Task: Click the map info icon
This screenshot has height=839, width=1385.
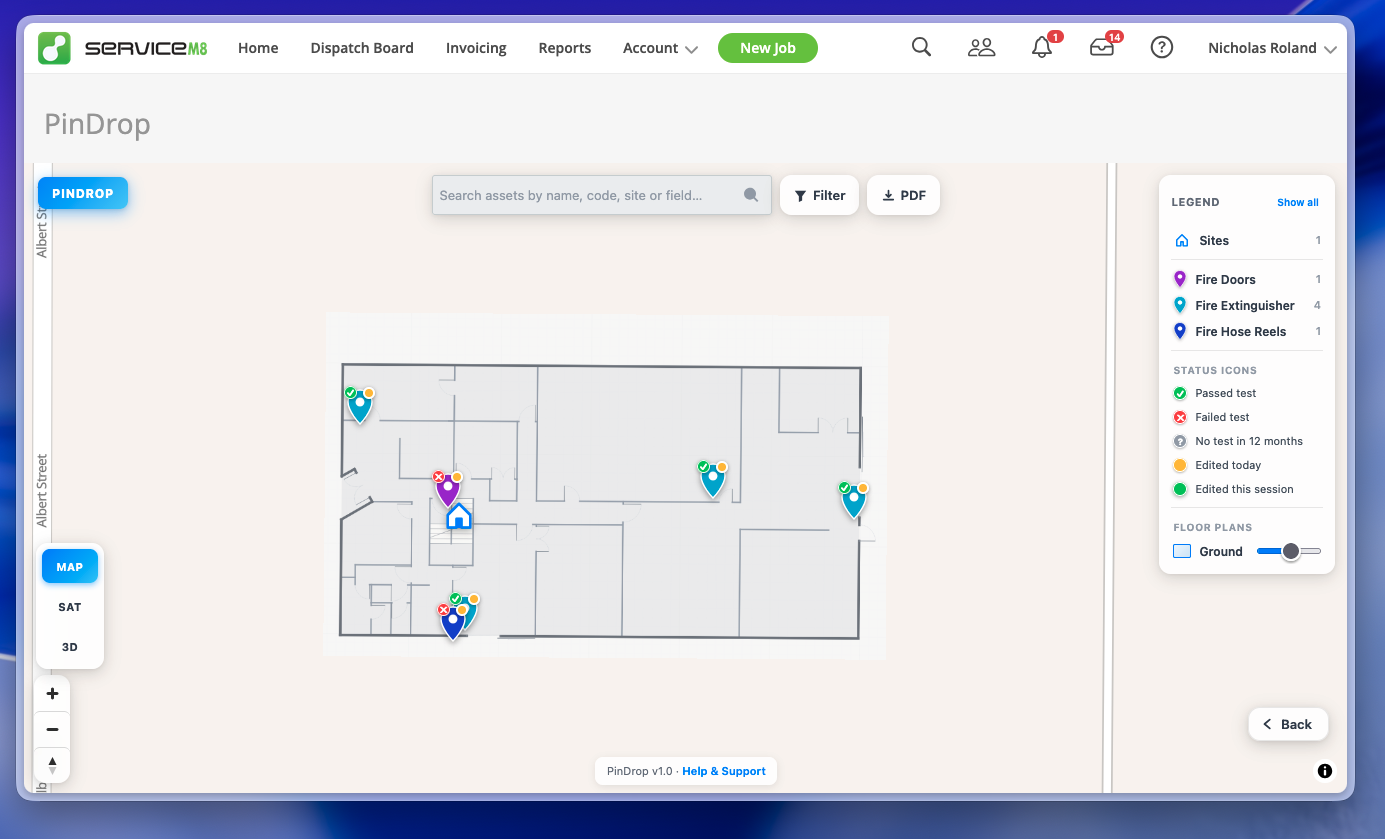Action: [x=1325, y=771]
